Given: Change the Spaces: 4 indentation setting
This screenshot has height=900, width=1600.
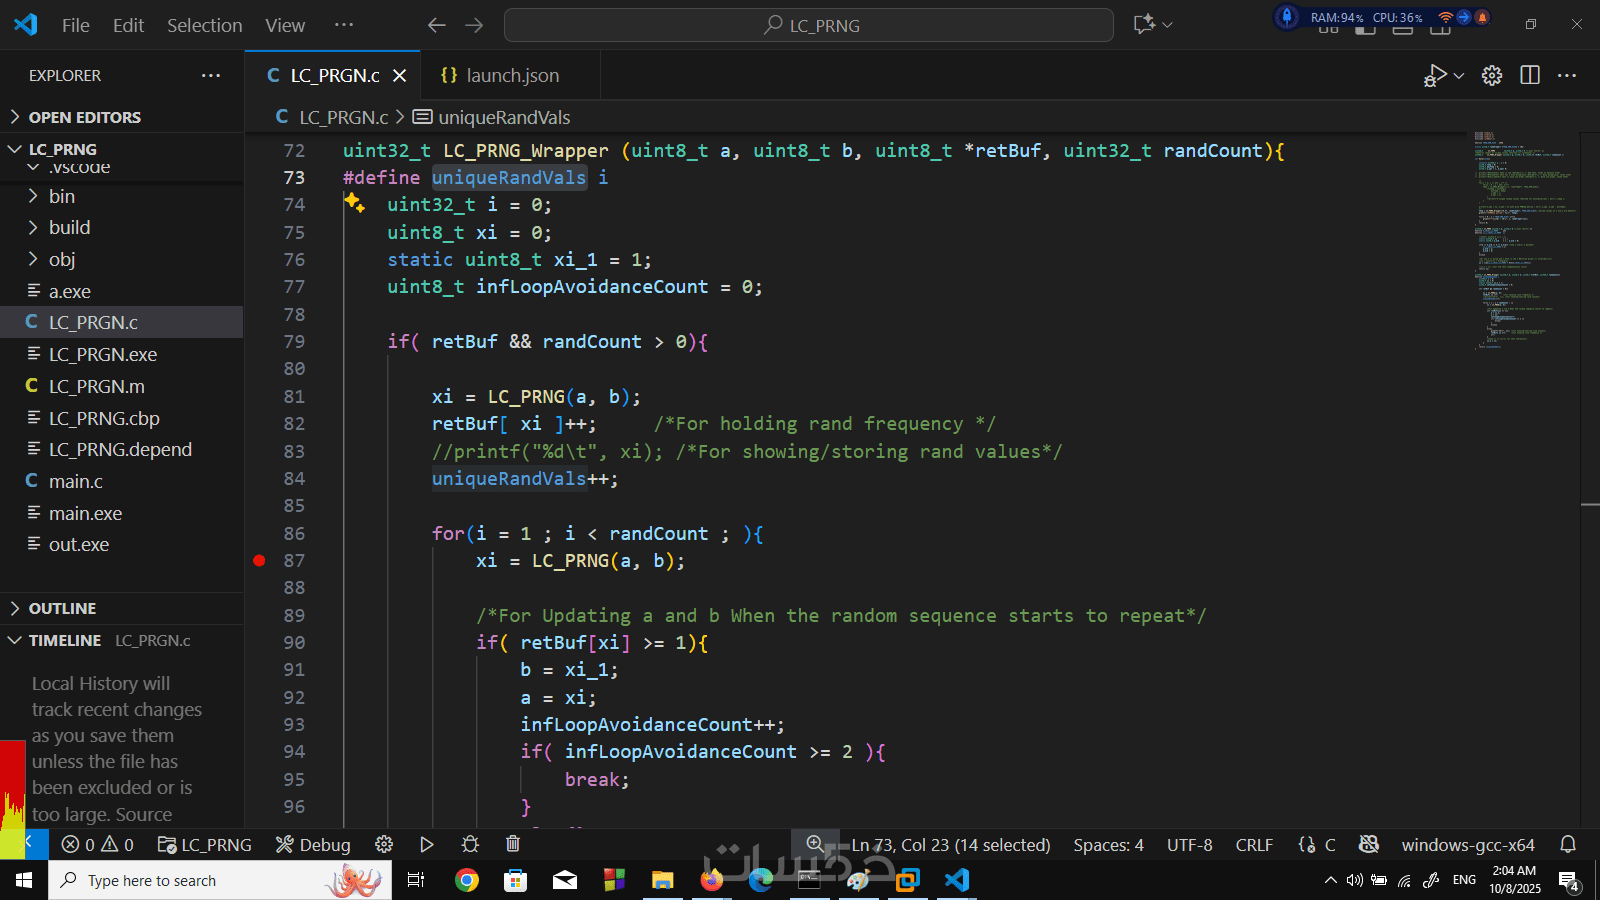Looking at the screenshot, I should [x=1108, y=845].
